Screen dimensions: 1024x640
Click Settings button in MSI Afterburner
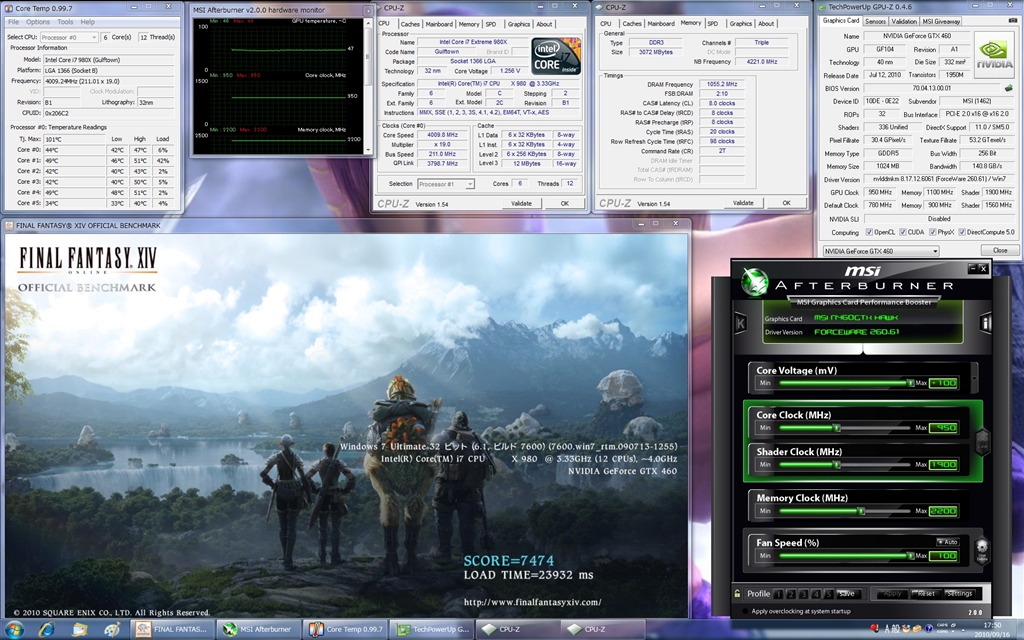tap(959, 593)
